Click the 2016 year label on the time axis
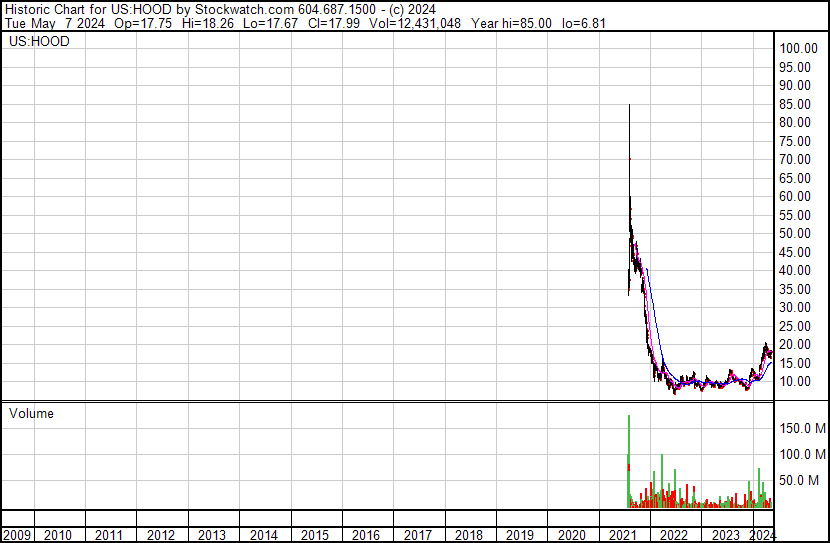 [366, 535]
